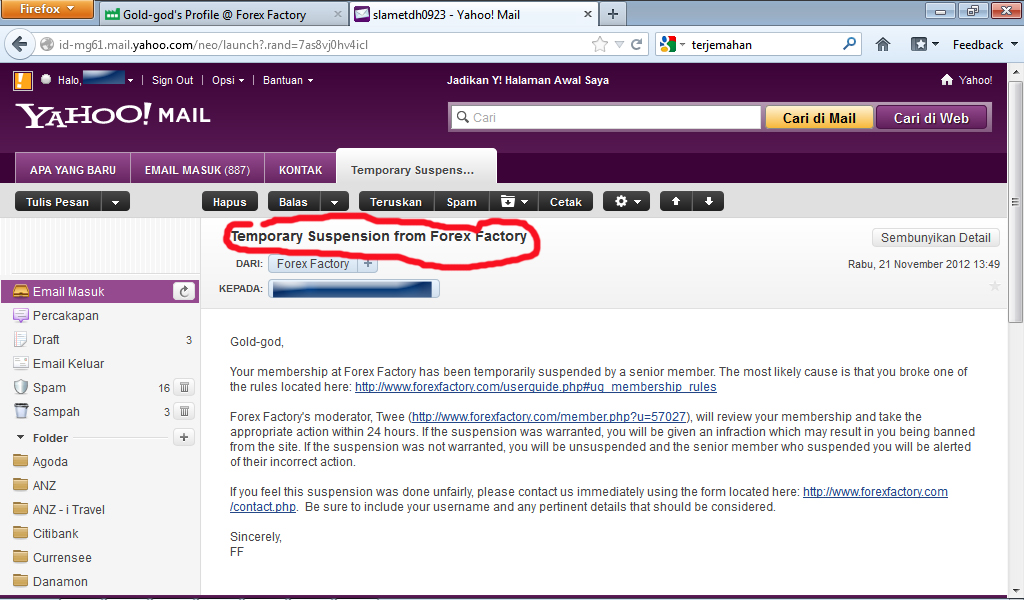
Task: Reload the page with the refresh icon
Action: click(637, 44)
